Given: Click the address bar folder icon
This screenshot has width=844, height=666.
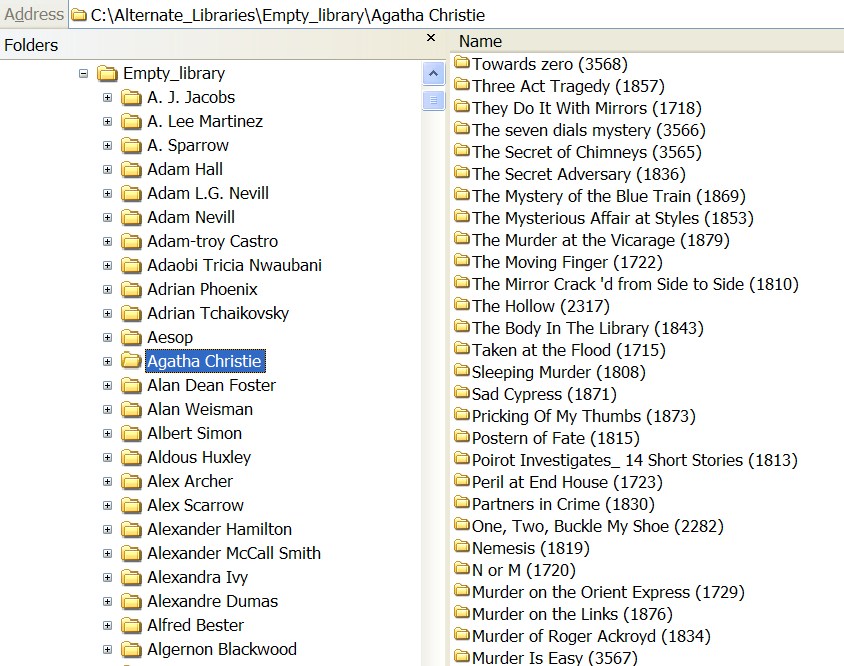Looking at the screenshot, I should coord(79,15).
